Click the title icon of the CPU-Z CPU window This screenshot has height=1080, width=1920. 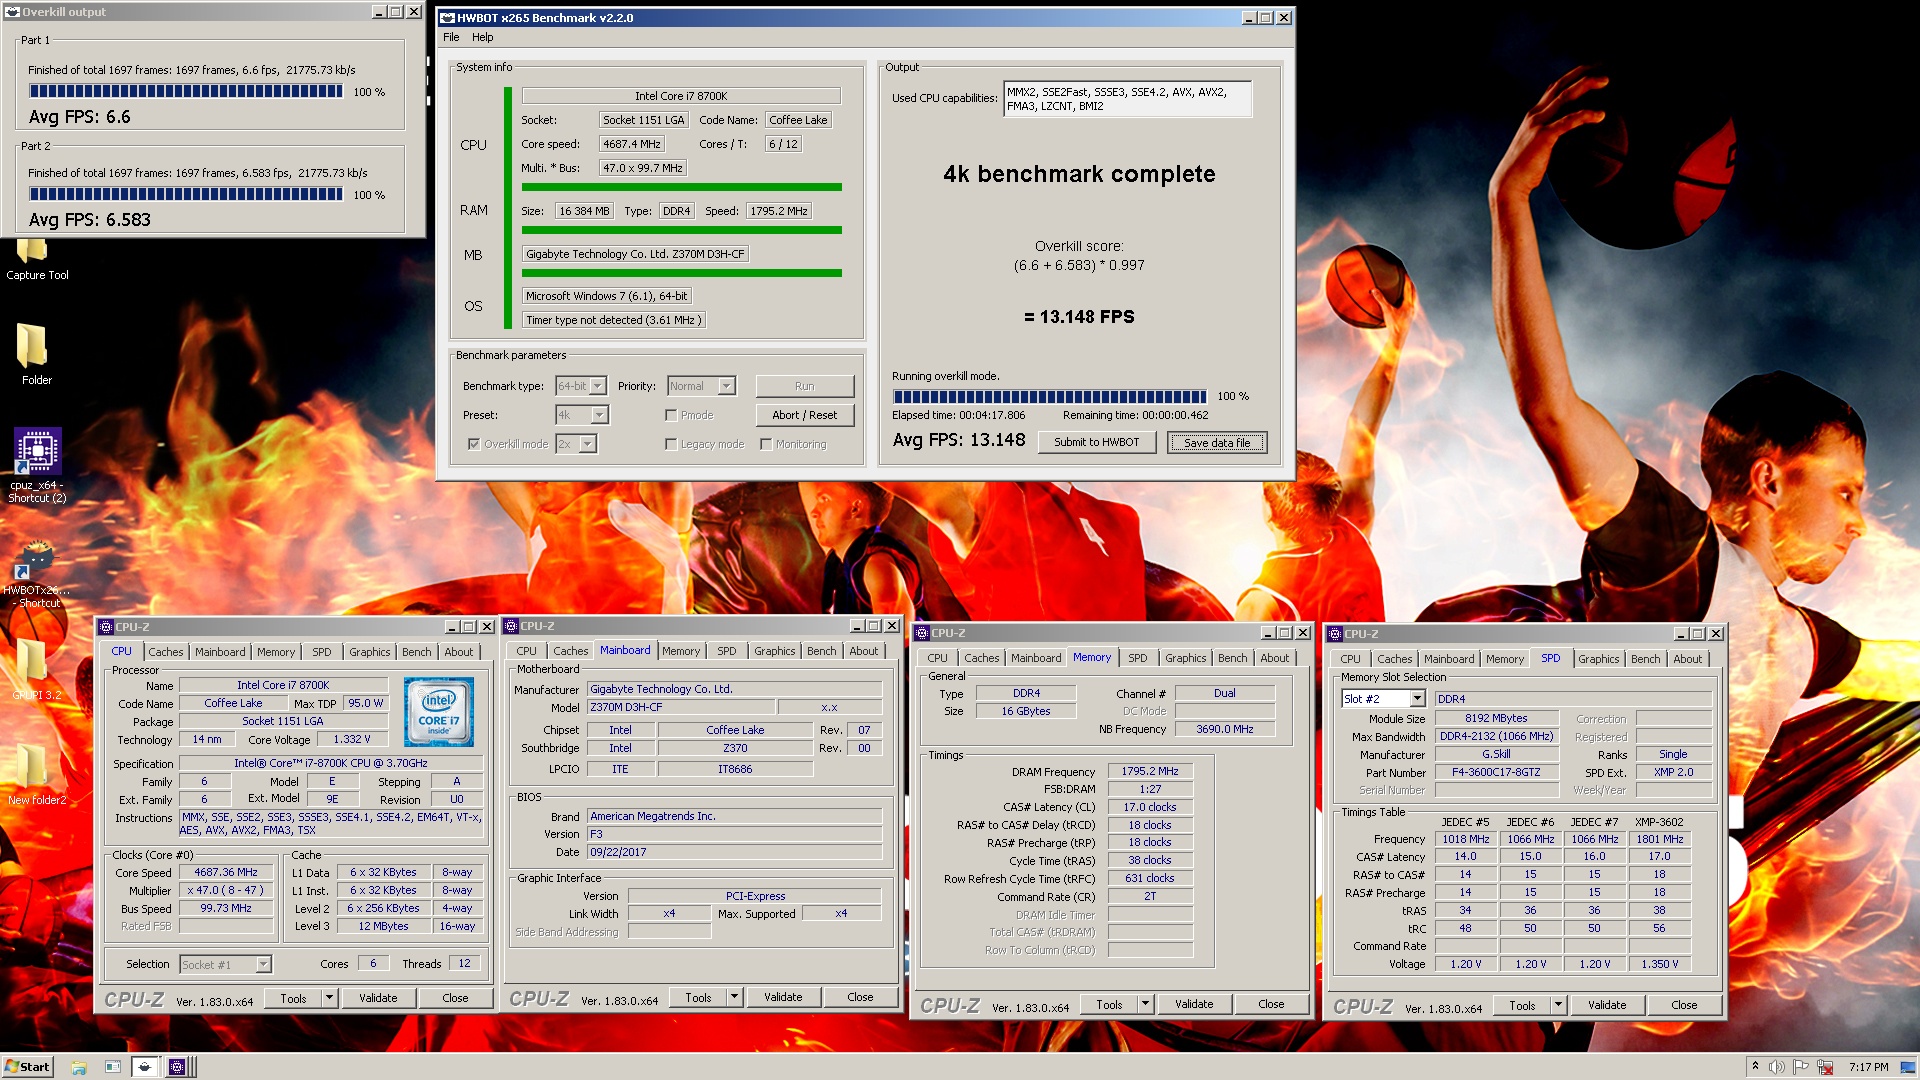(x=106, y=627)
